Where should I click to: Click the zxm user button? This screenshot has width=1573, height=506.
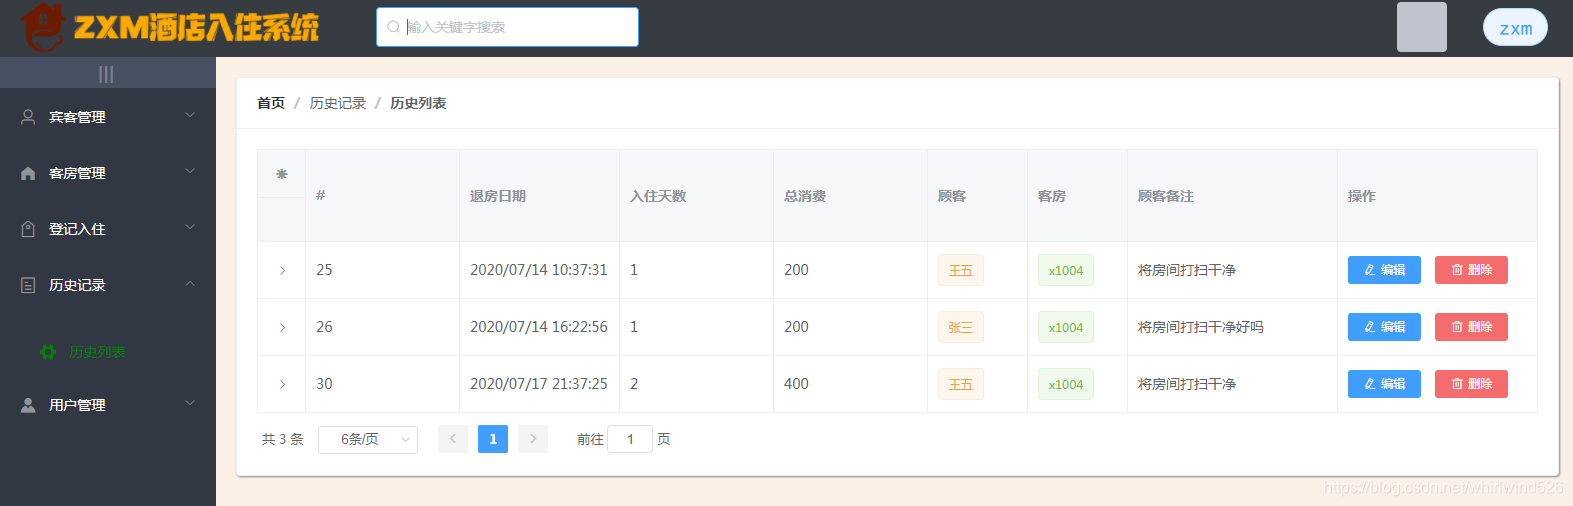pos(1515,28)
